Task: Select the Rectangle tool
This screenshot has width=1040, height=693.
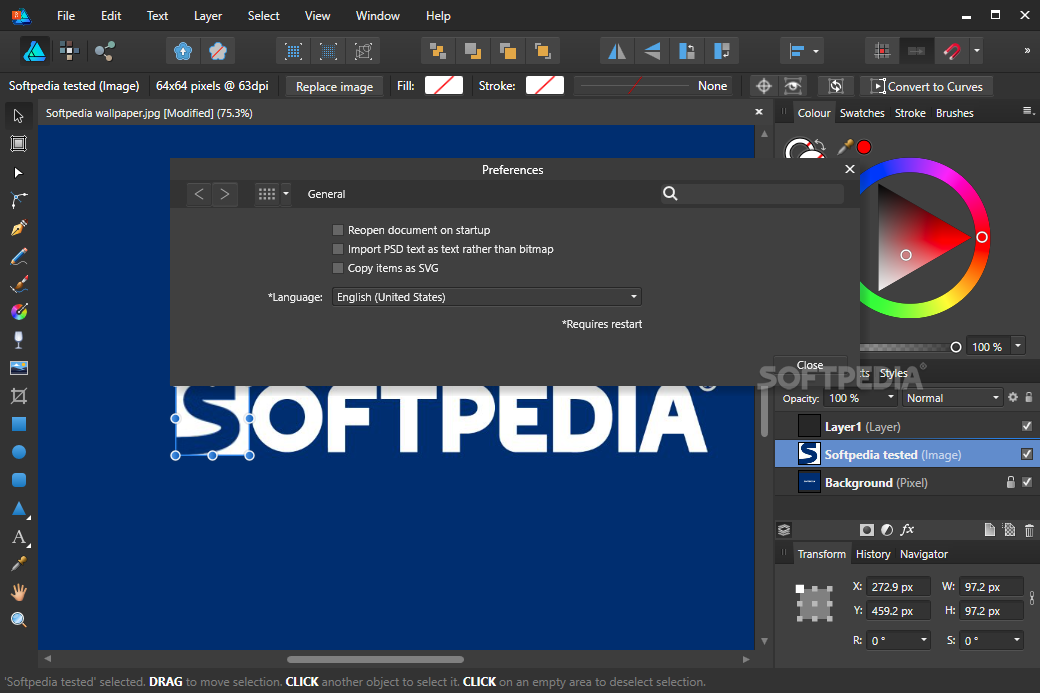Action: coord(19,424)
